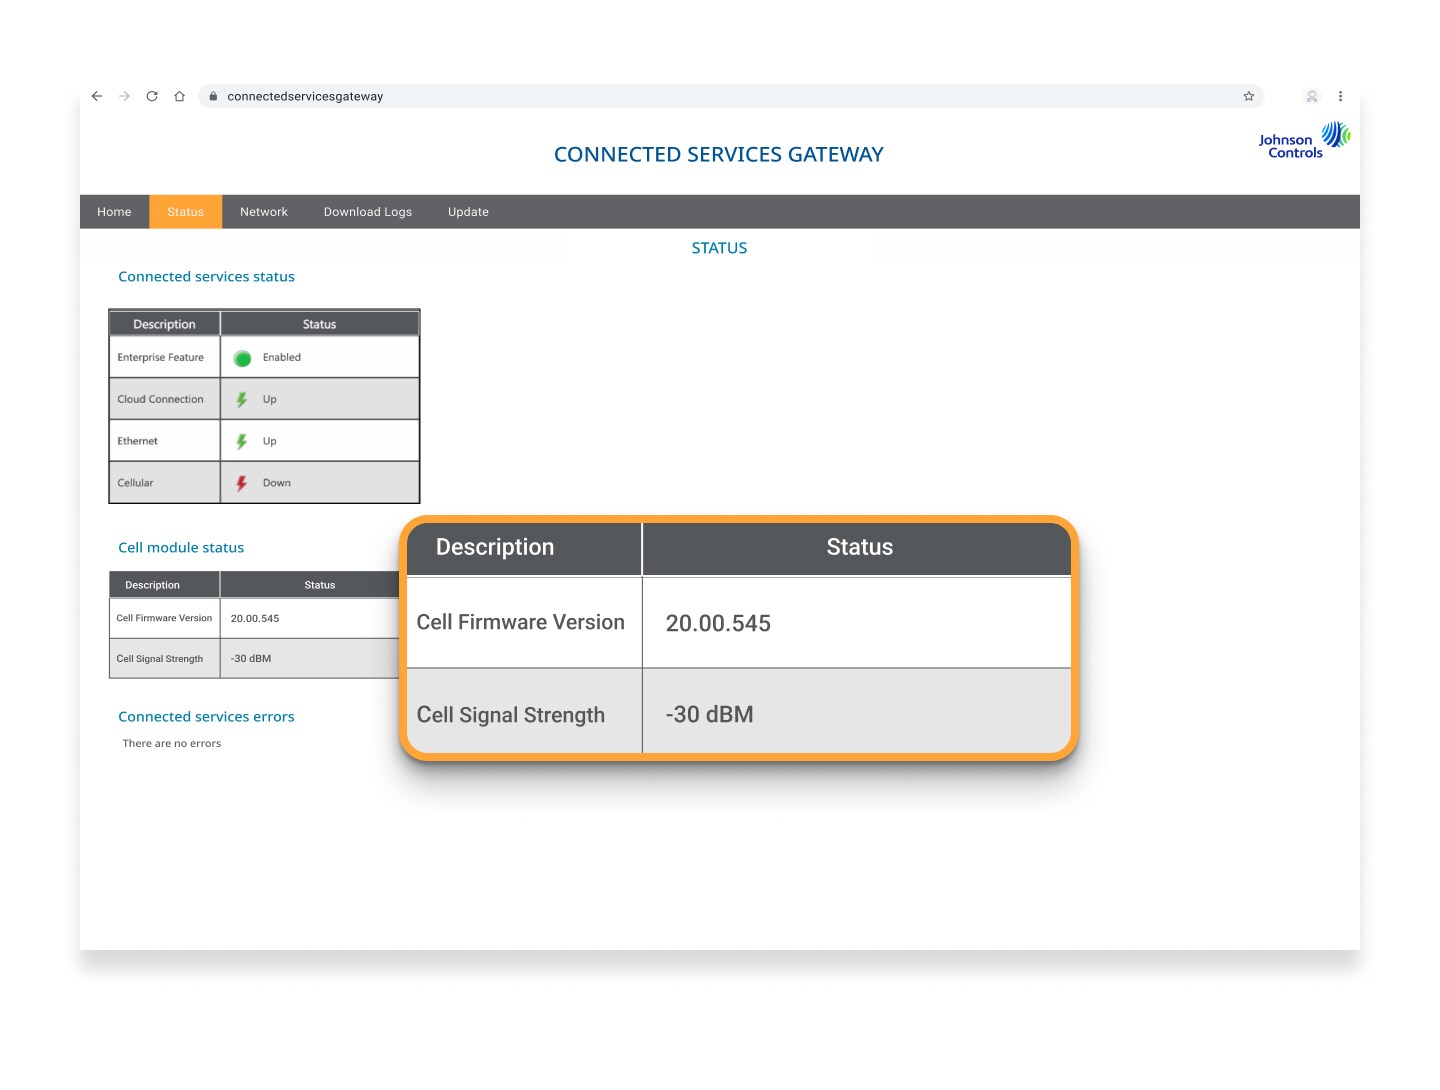Go back with the browser back arrow
Viewport: 1440px width, 1090px height.
click(x=97, y=96)
